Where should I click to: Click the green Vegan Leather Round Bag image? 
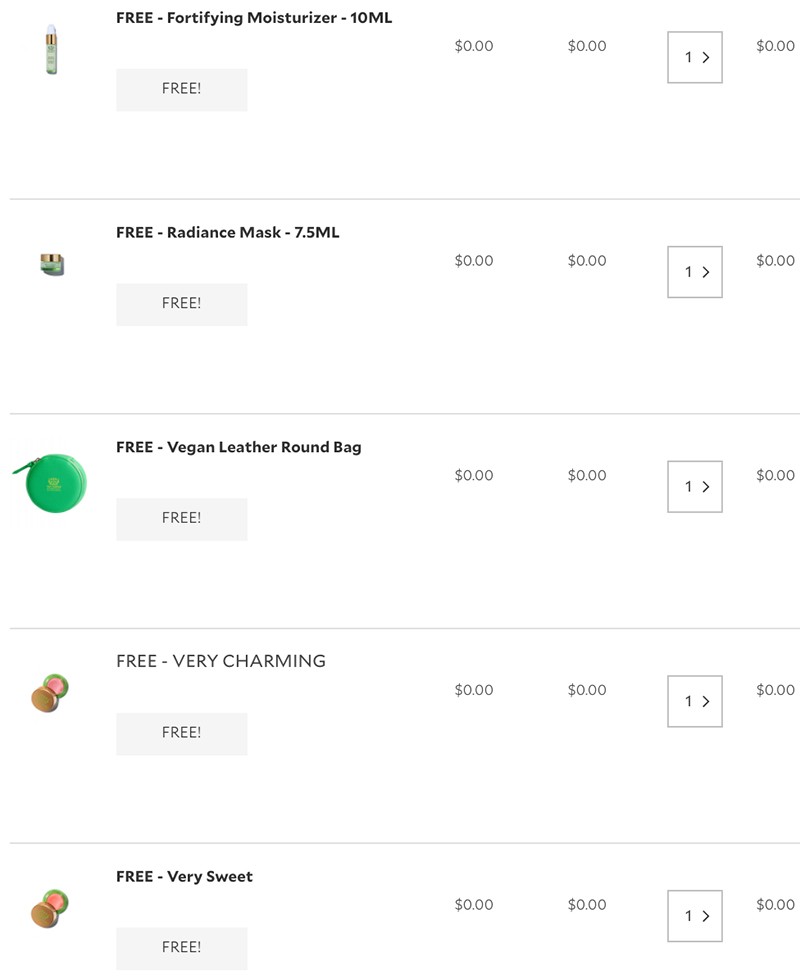coord(51,484)
